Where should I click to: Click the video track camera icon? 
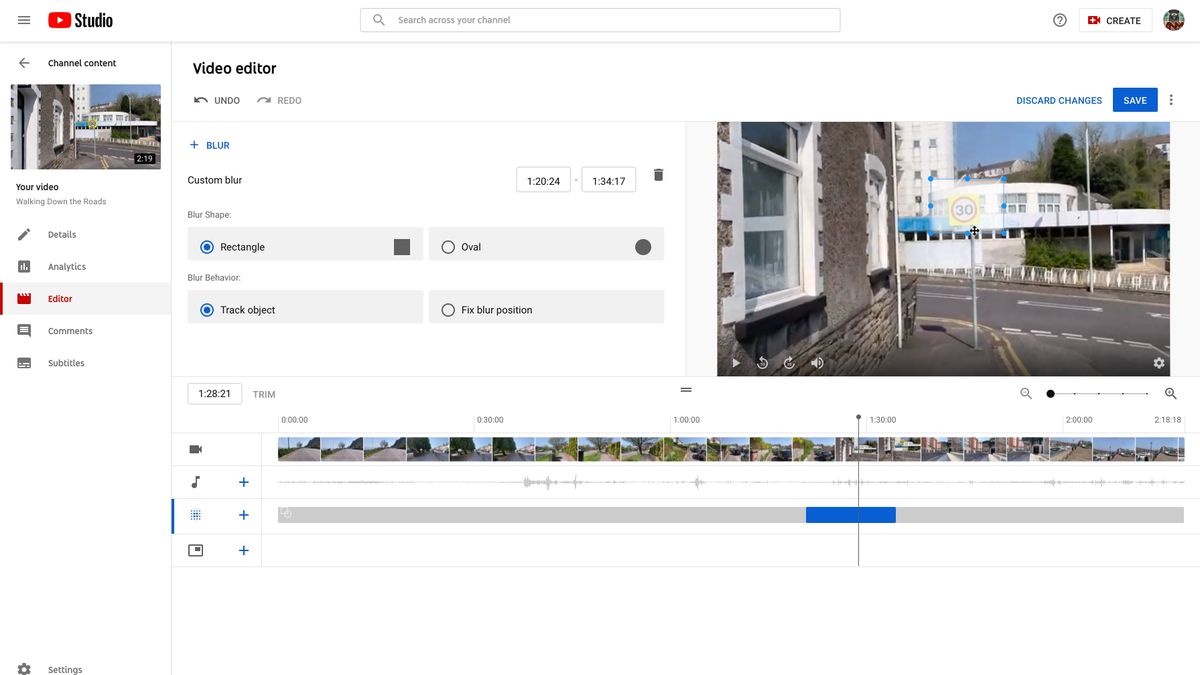196,448
